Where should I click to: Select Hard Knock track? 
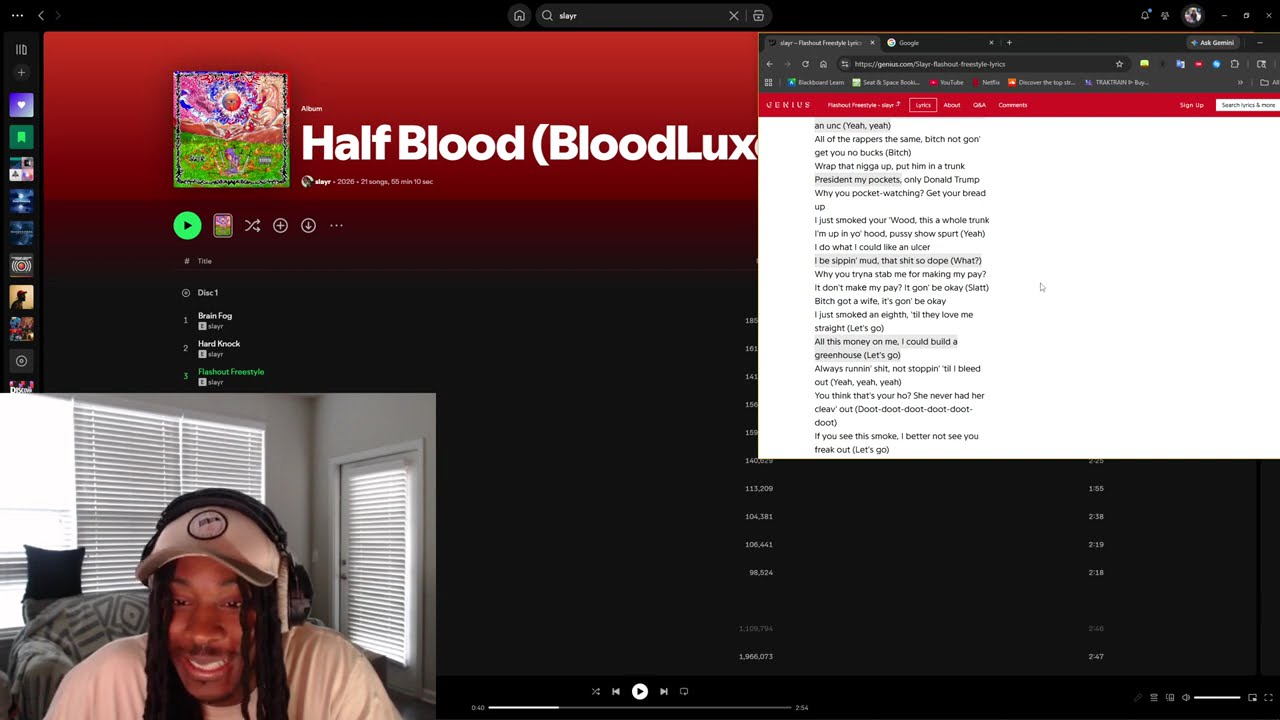(x=219, y=344)
